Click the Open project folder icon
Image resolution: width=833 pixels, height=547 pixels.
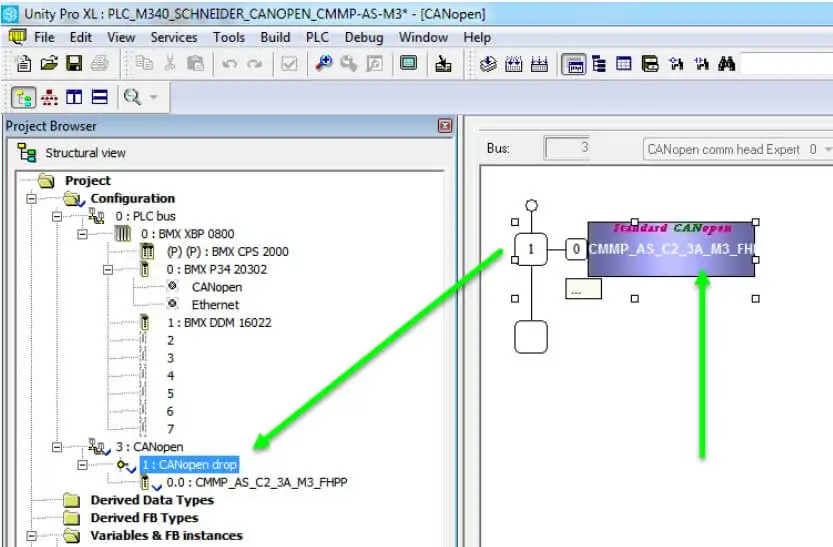point(49,64)
